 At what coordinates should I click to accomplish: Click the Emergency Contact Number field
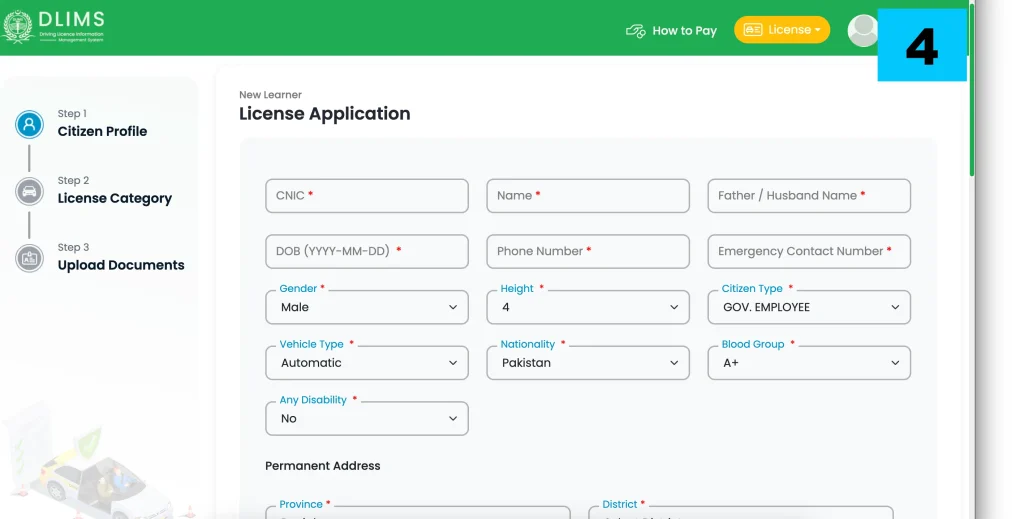(809, 251)
